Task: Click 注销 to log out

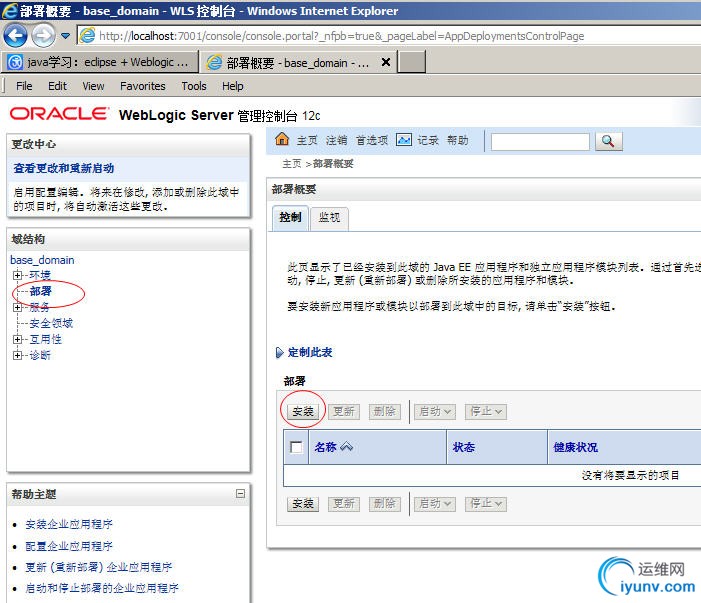Action: tap(336, 140)
